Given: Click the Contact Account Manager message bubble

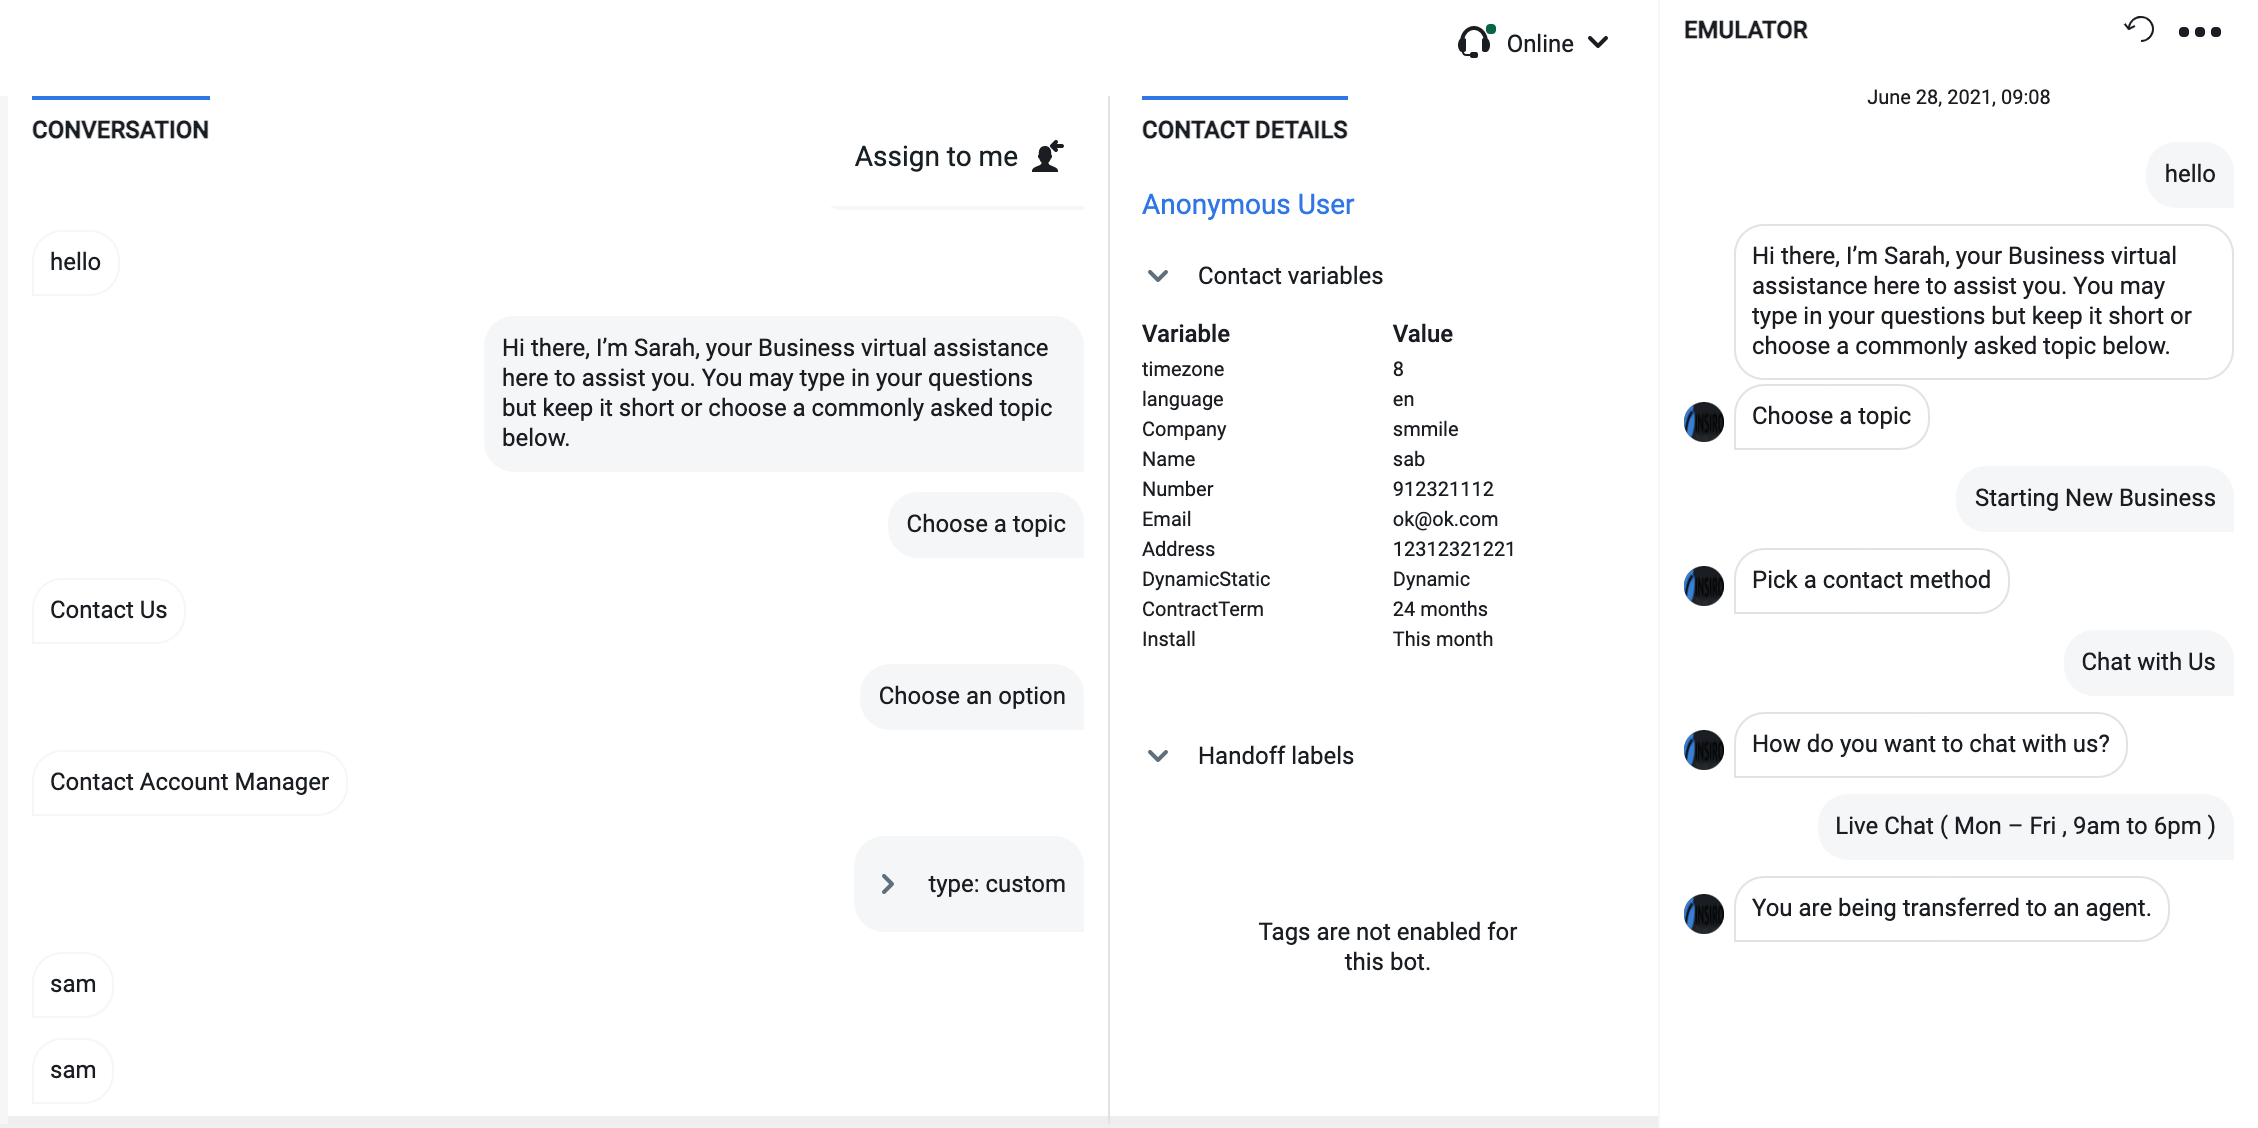Looking at the screenshot, I should coord(189,782).
